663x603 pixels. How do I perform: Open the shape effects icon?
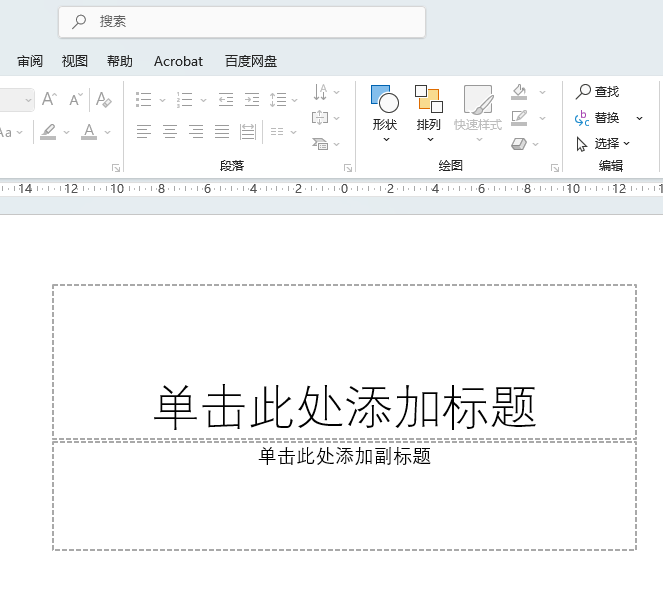click(519, 144)
